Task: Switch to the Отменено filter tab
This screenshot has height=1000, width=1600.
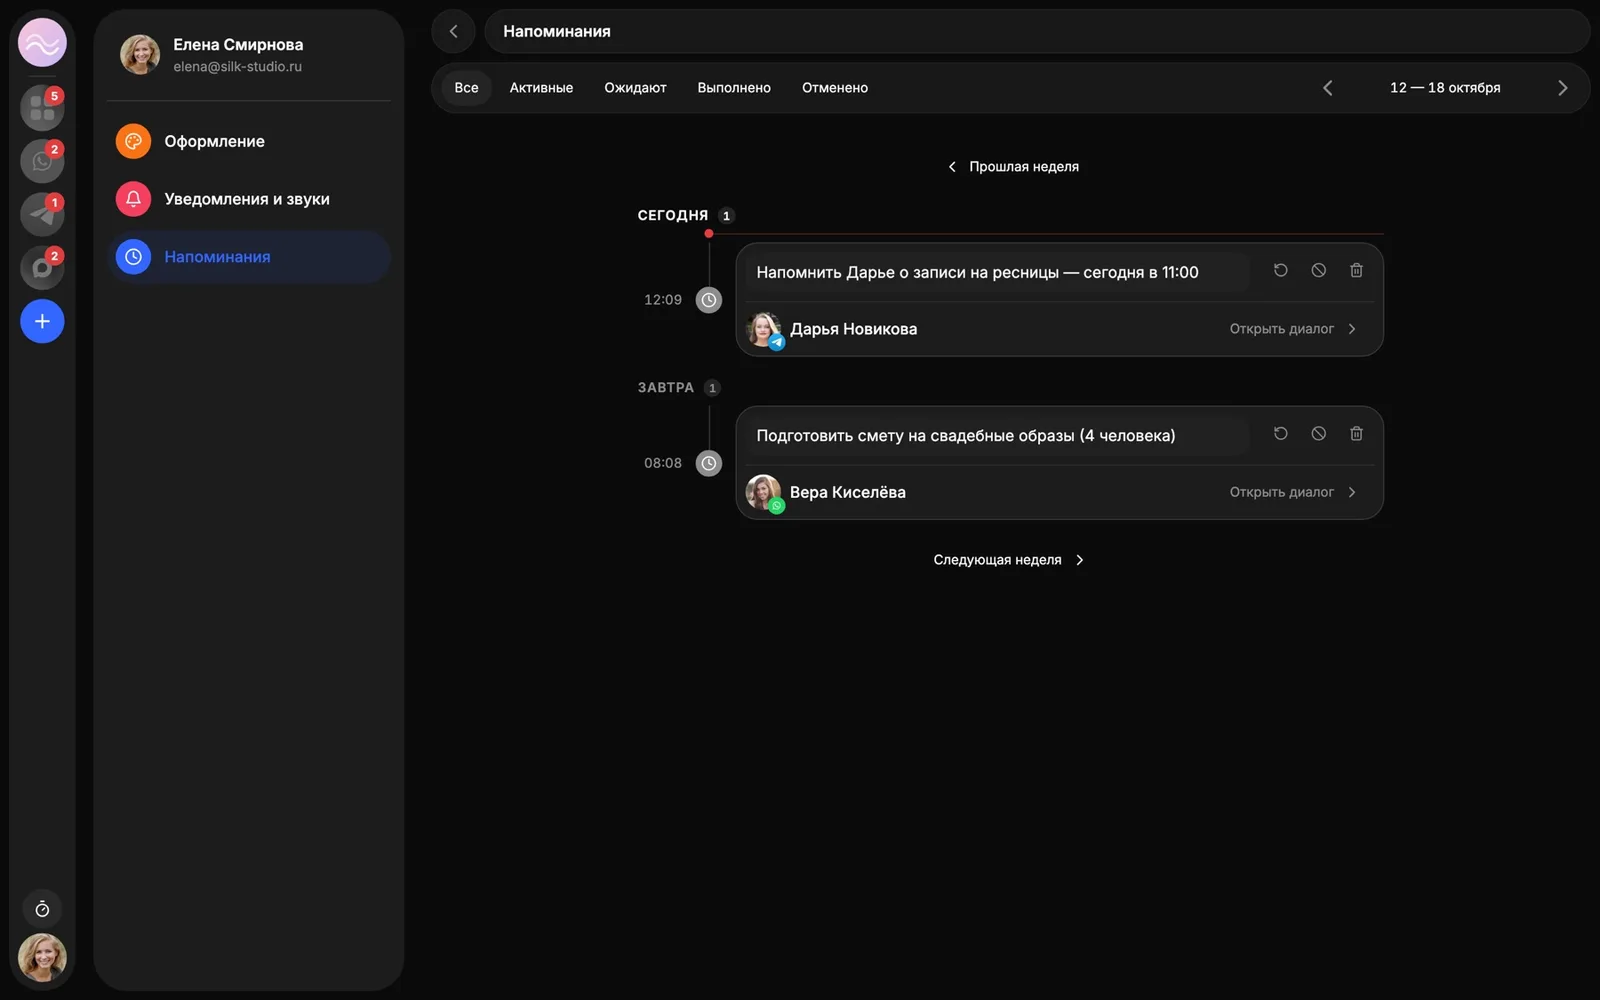Action: click(835, 88)
